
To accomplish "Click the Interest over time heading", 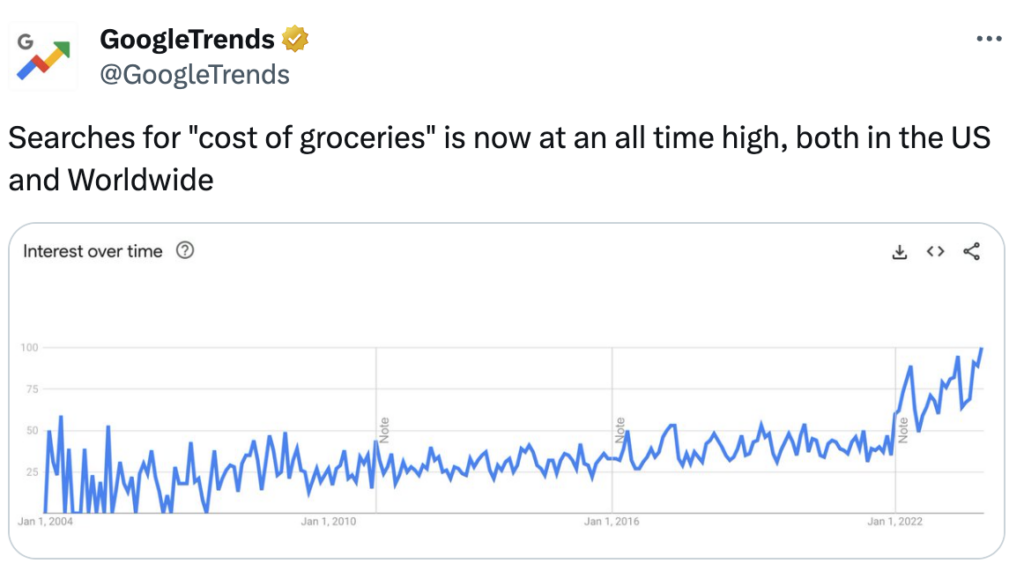I will [93, 252].
